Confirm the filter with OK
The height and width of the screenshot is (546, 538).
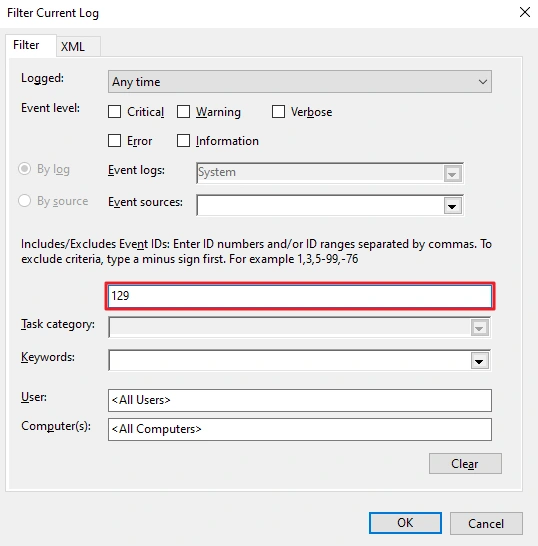click(x=405, y=523)
